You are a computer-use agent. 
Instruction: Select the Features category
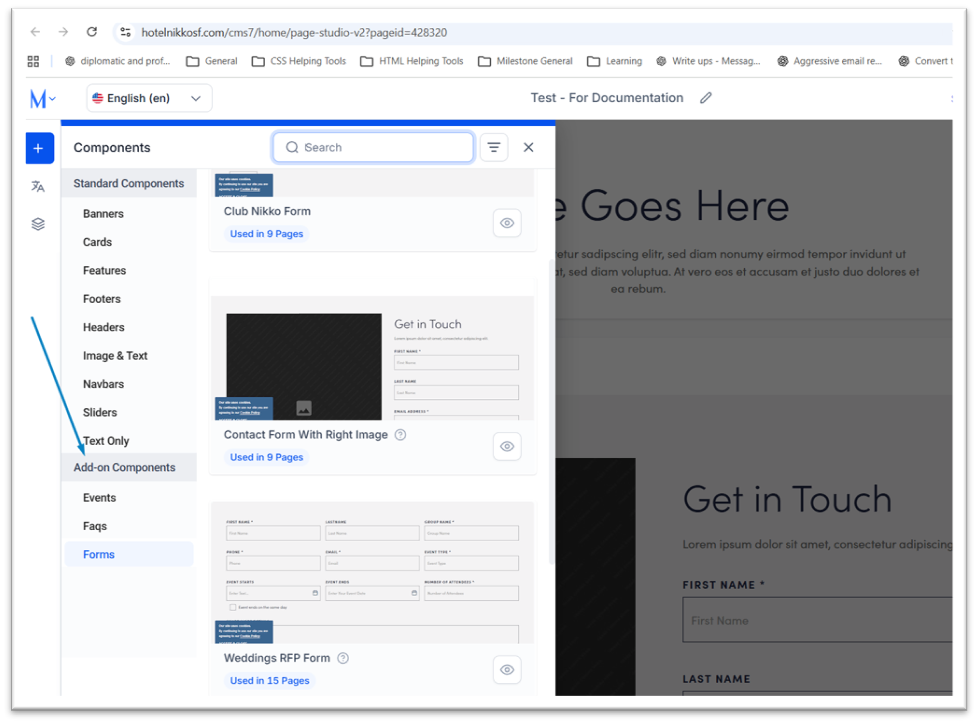click(x=104, y=271)
